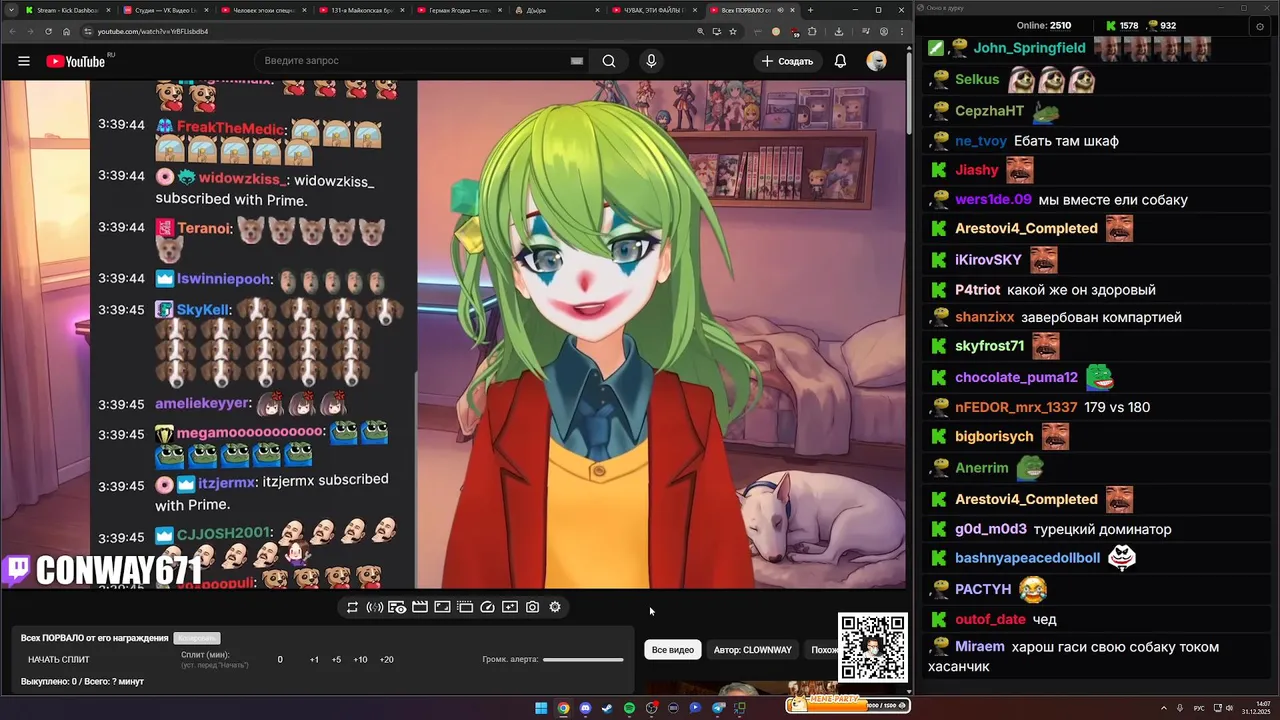Screen dimensions: 1280x720
Task: Open Discord from the taskbar
Action: 585,708
